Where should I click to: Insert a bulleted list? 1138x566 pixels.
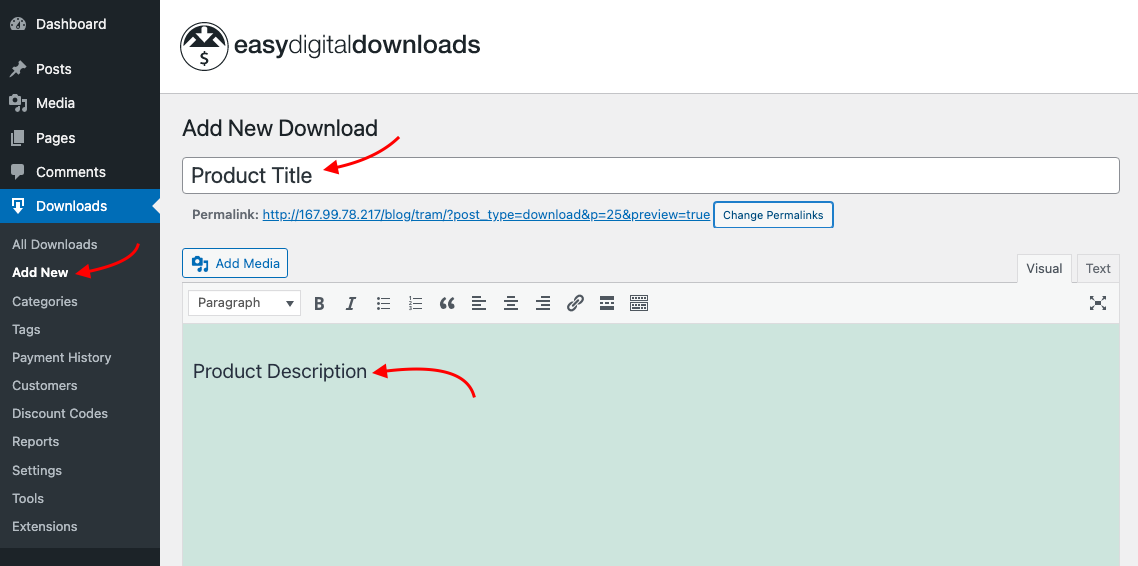384,303
